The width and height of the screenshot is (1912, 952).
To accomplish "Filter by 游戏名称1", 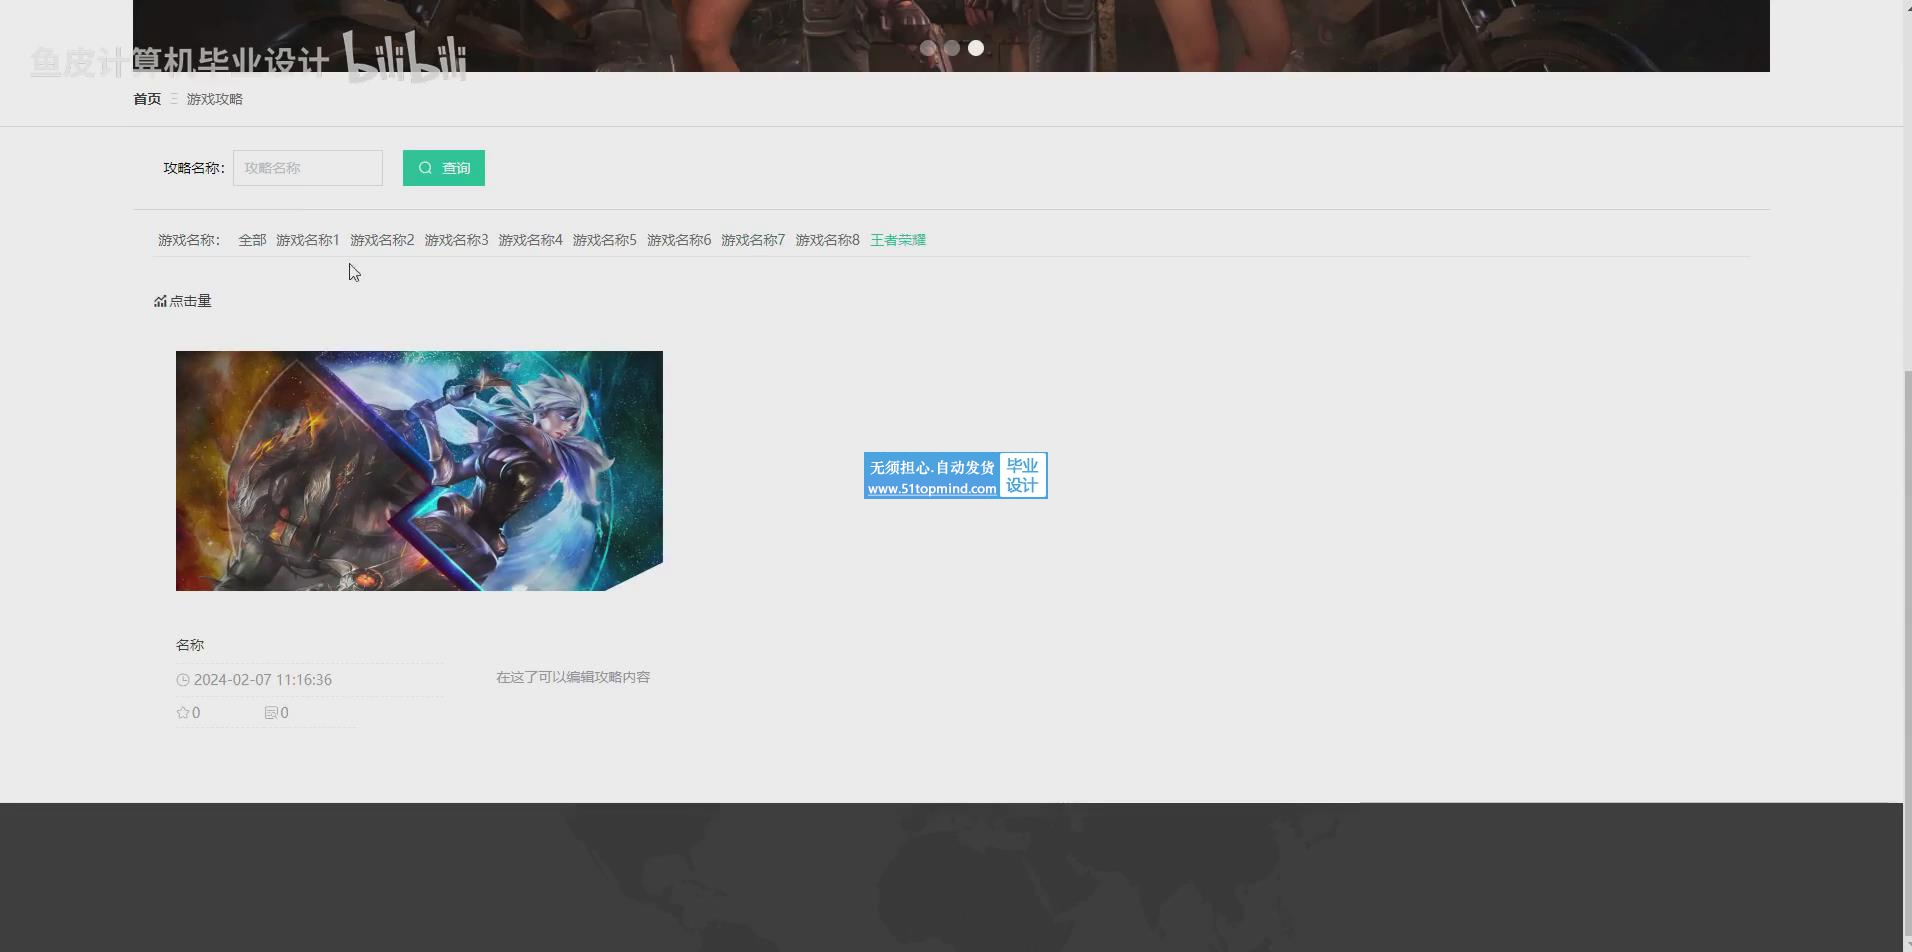I will coord(308,240).
